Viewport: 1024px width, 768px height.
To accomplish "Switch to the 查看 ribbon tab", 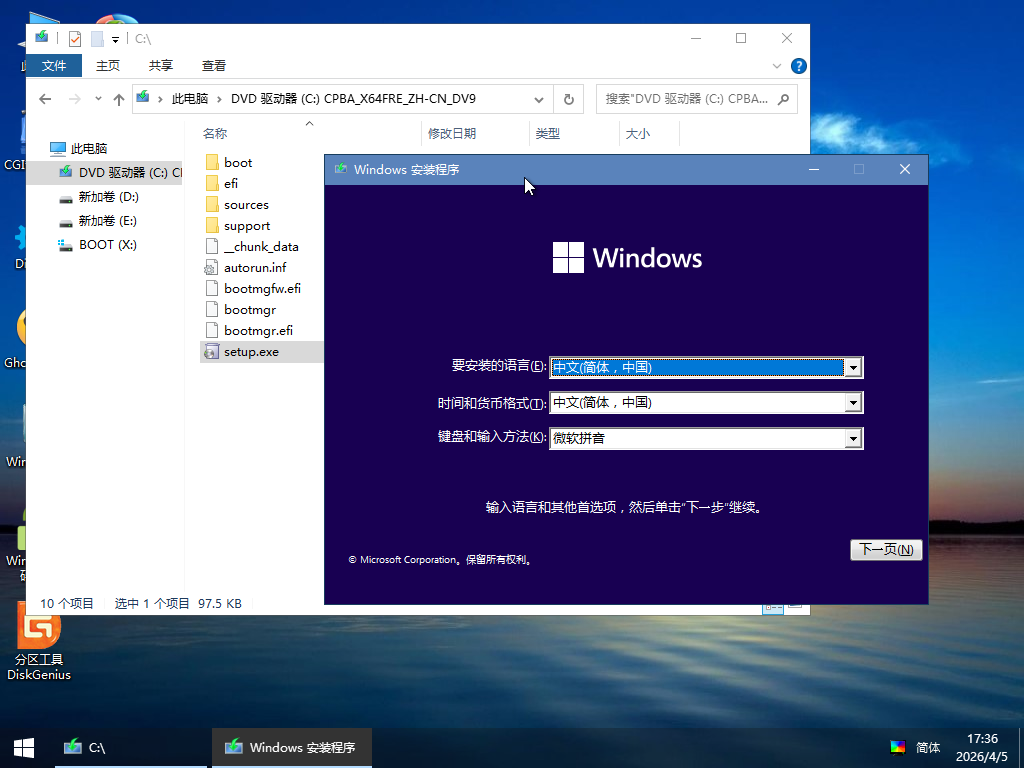I will (x=214, y=66).
